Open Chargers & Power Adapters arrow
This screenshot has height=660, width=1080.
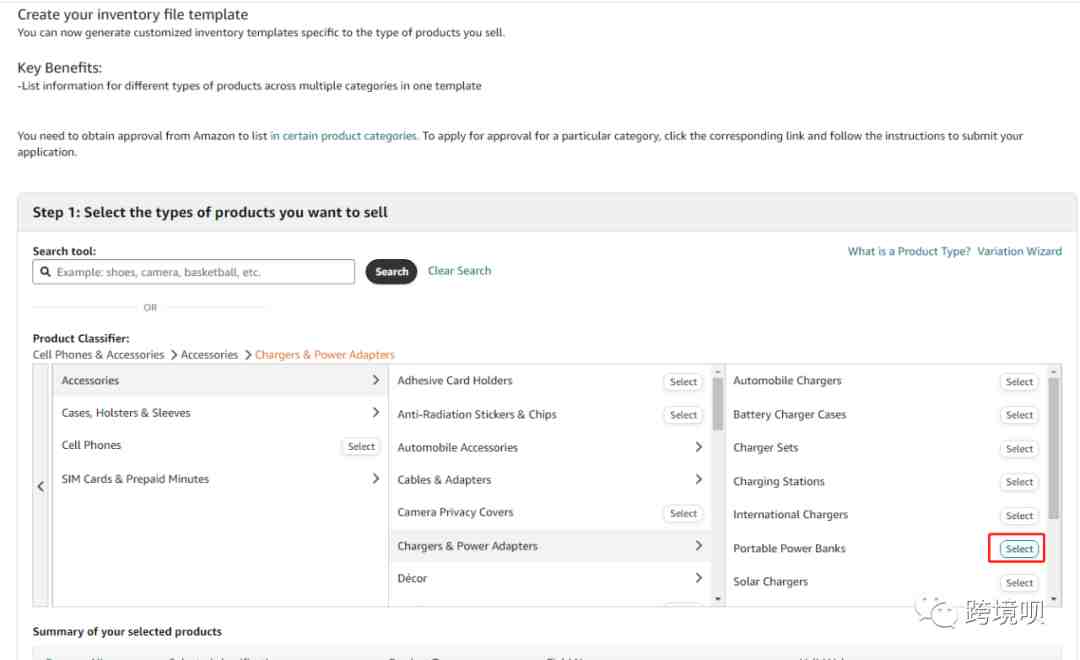click(x=698, y=546)
